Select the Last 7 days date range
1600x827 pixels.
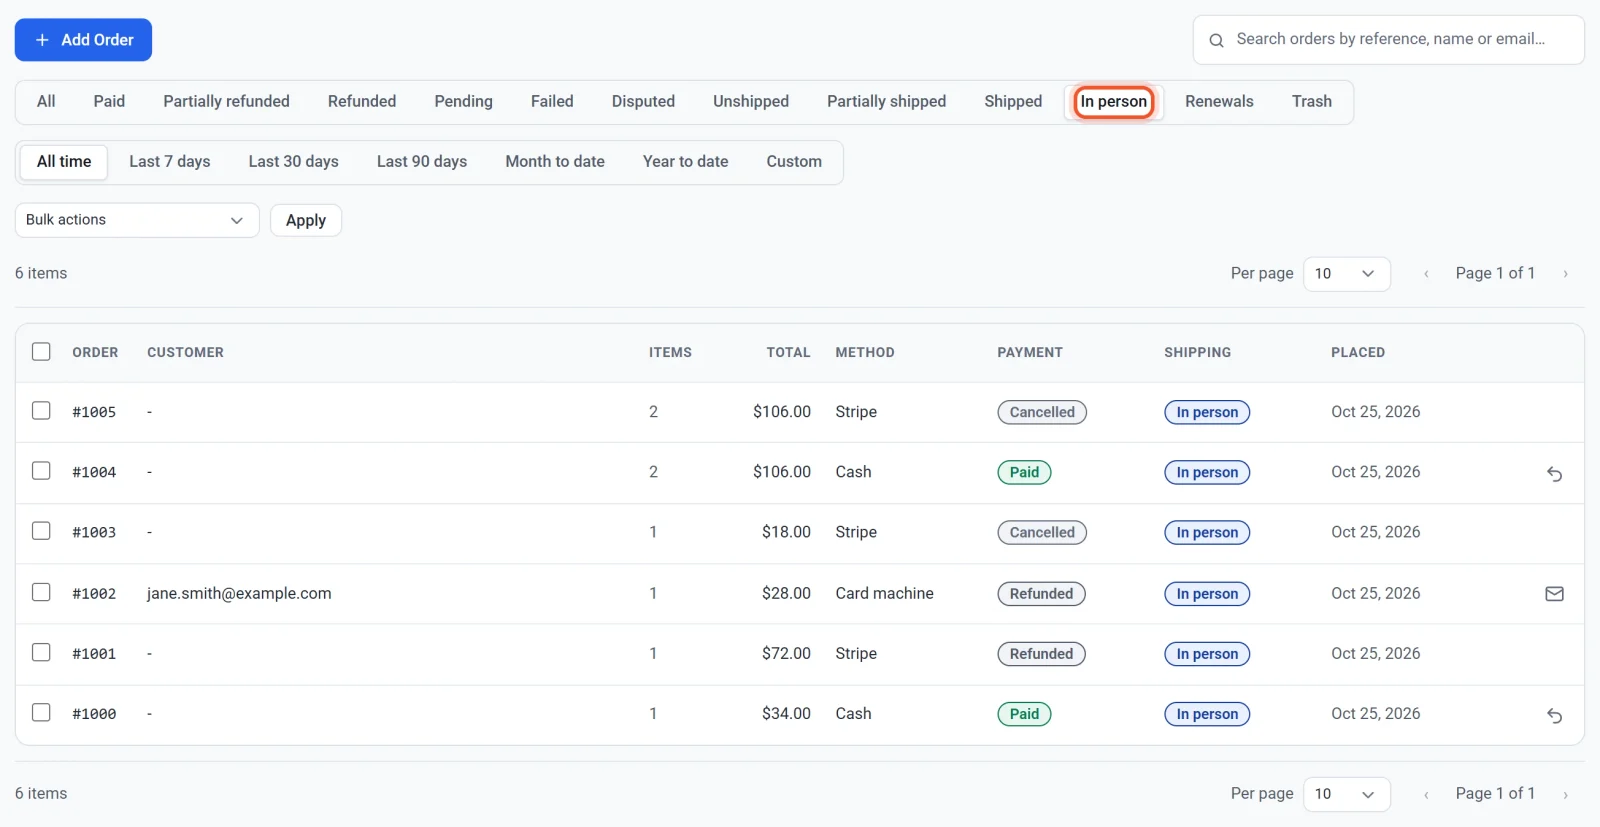[170, 162]
